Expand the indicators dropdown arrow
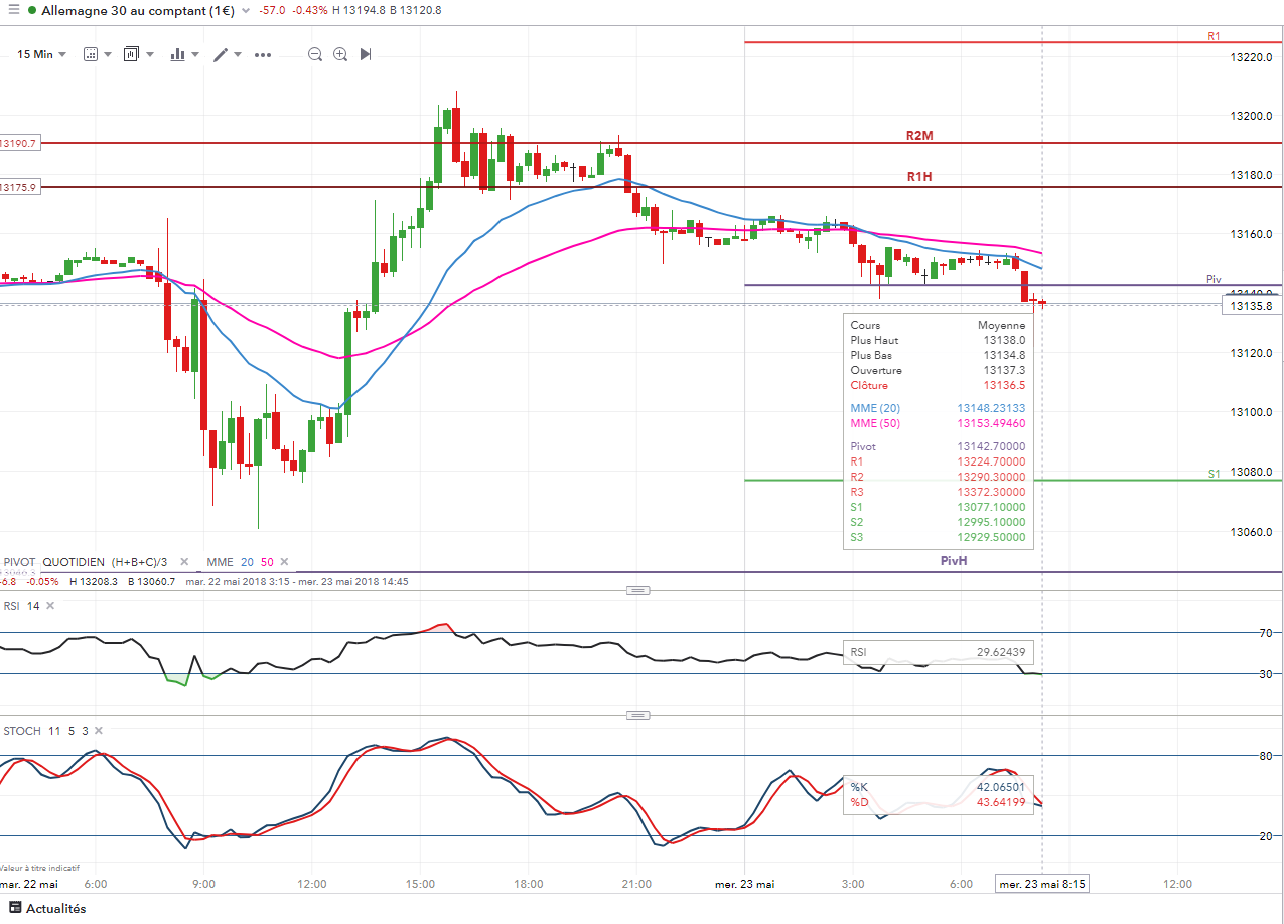 (x=195, y=54)
